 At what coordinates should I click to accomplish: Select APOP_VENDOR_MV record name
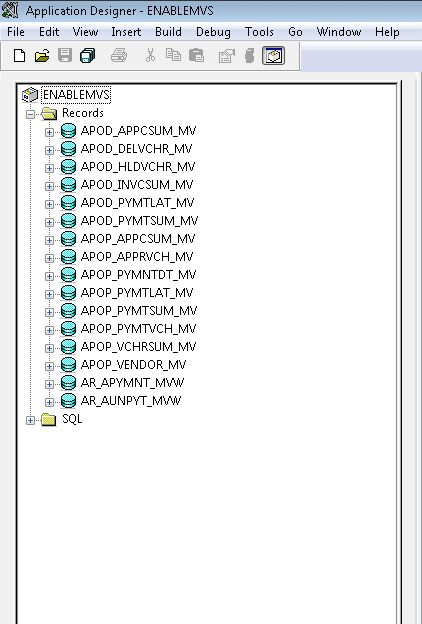point(133,365)
